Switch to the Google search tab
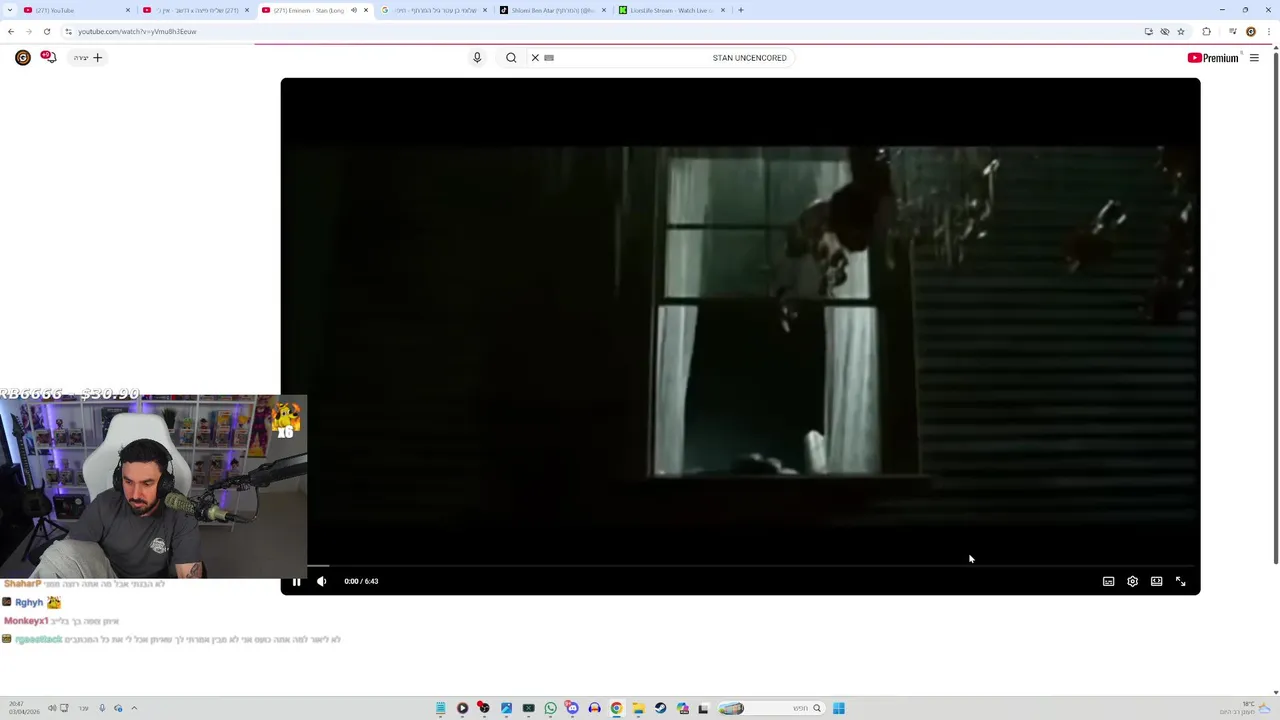 430,10
